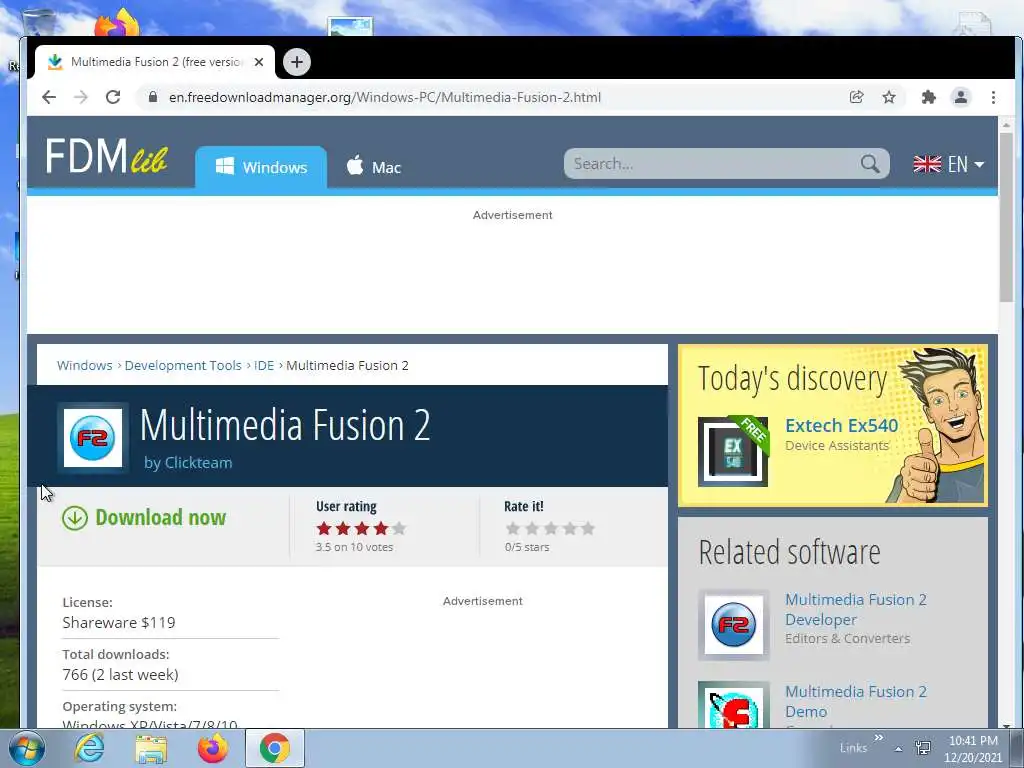Click the scrollbar down arrow

point(1006,725)
